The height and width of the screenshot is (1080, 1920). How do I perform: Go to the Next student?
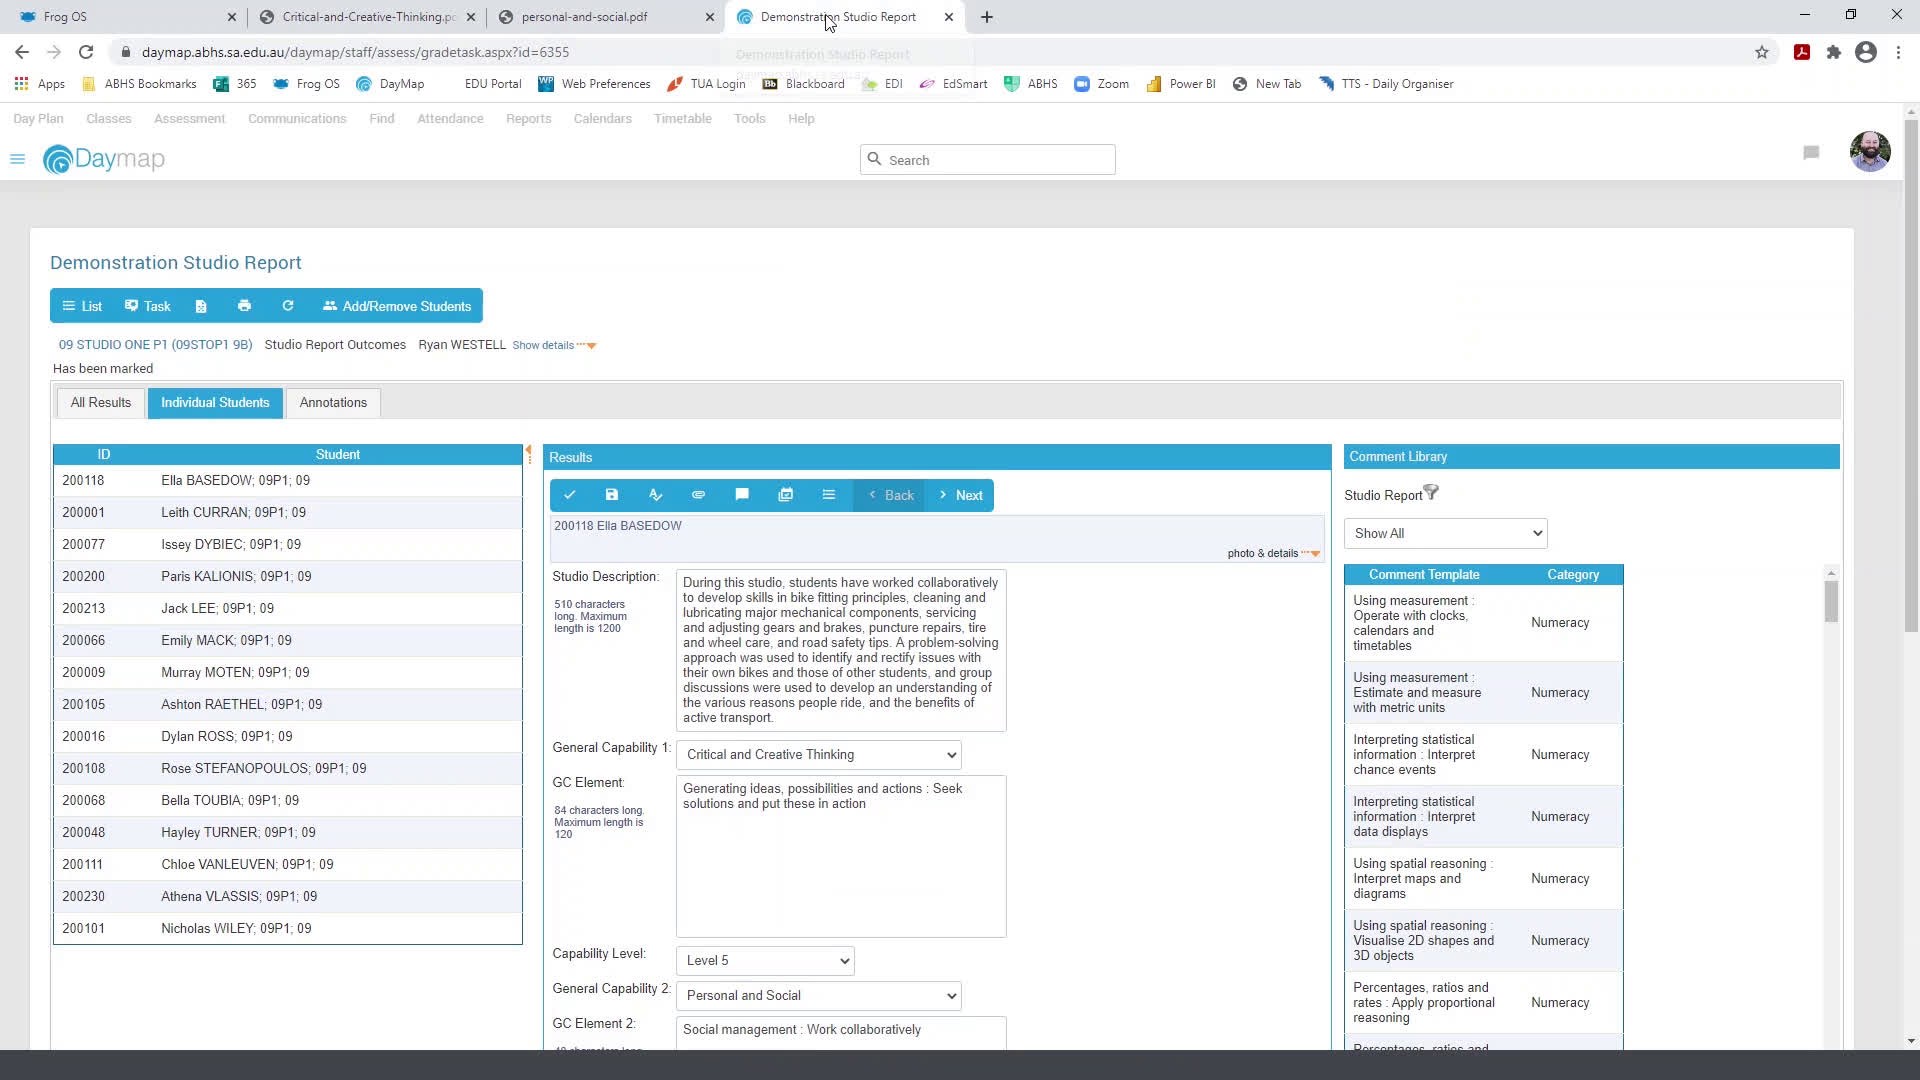point(960,495)
